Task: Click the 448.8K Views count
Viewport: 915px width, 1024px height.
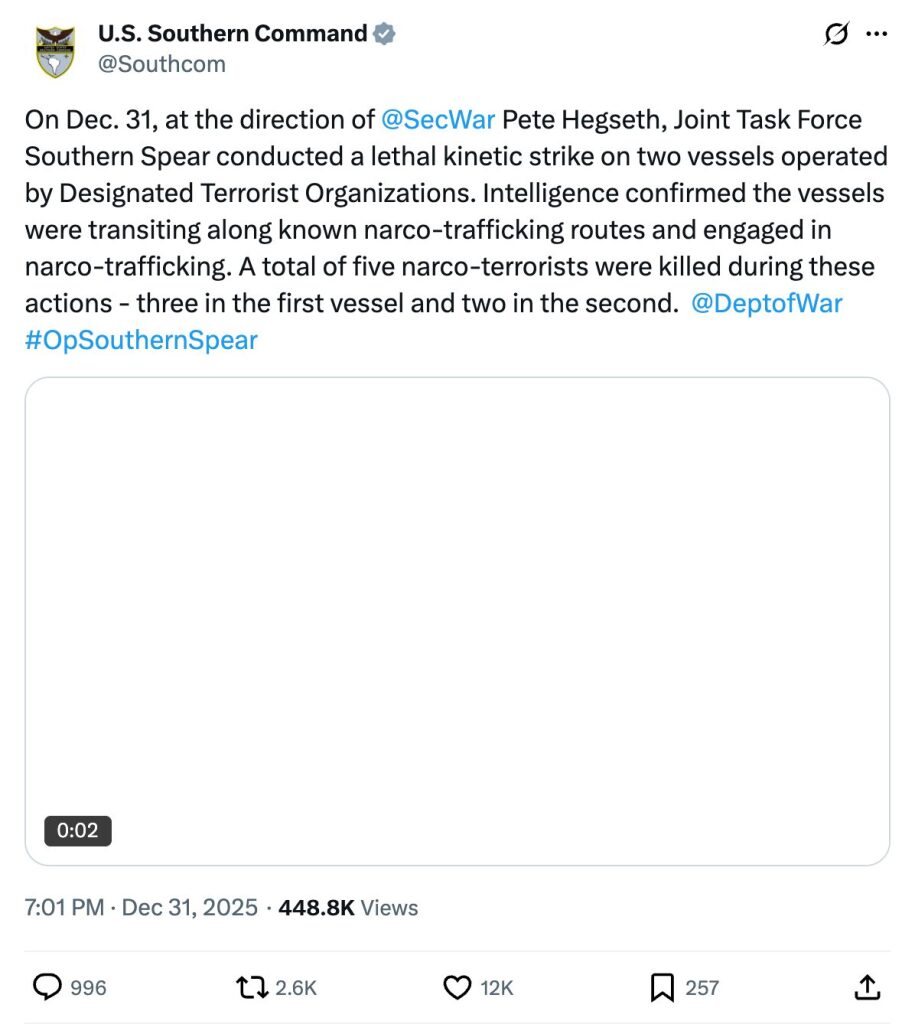Action: pyautogui.click(x=348, y=907)
